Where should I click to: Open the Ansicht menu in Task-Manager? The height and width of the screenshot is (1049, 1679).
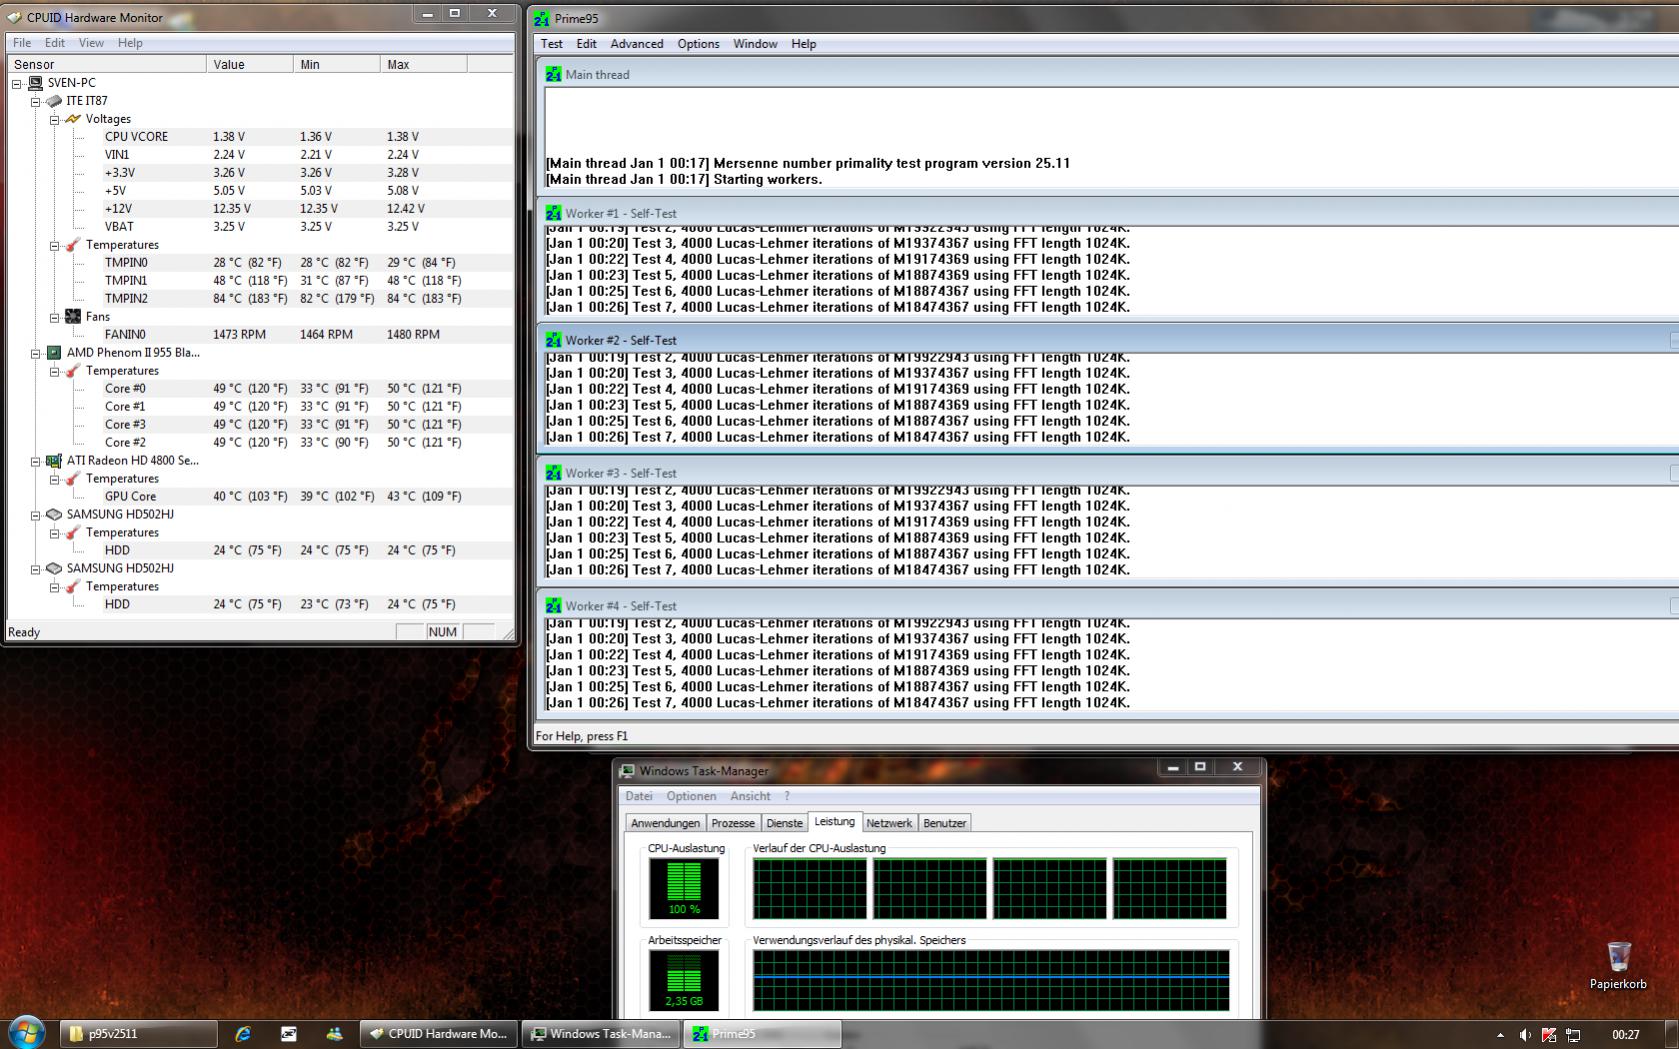750,796
